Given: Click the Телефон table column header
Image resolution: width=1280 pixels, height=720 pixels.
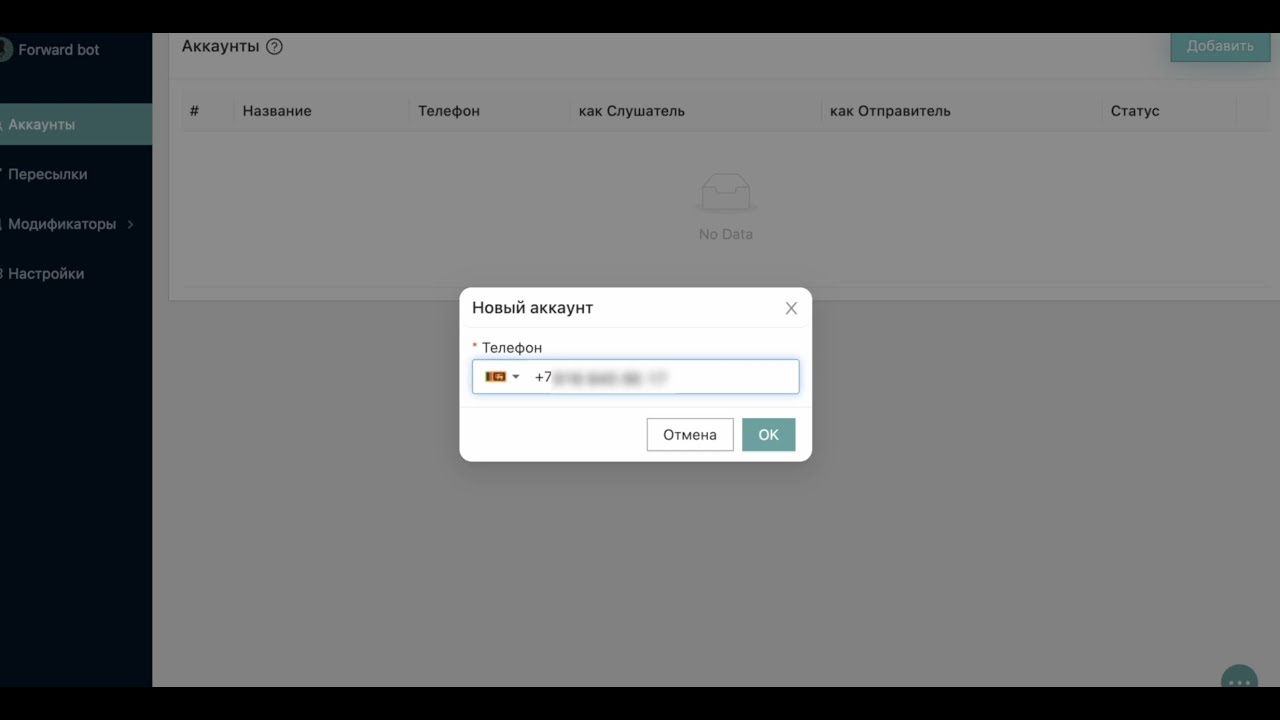Looking at the screenshot, I should [449, 111].
